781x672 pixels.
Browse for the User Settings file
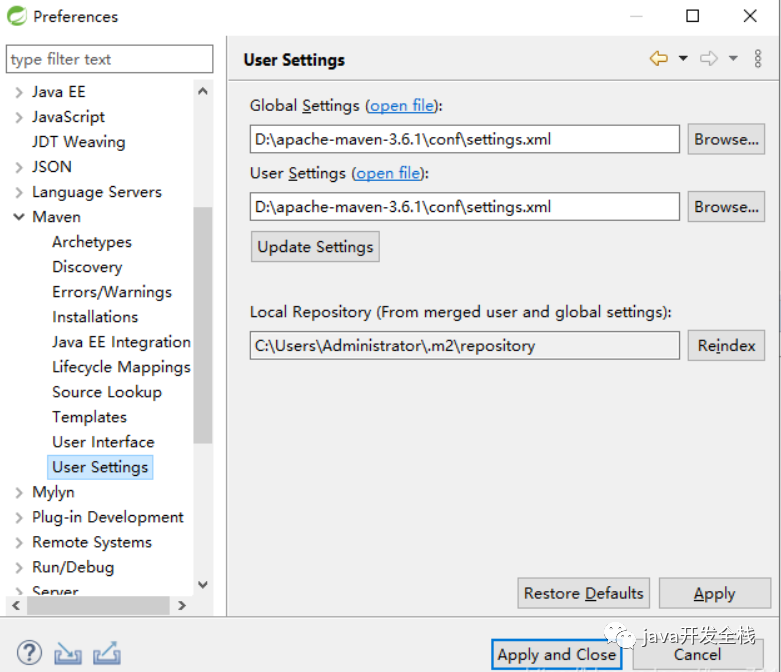[726, 207]
